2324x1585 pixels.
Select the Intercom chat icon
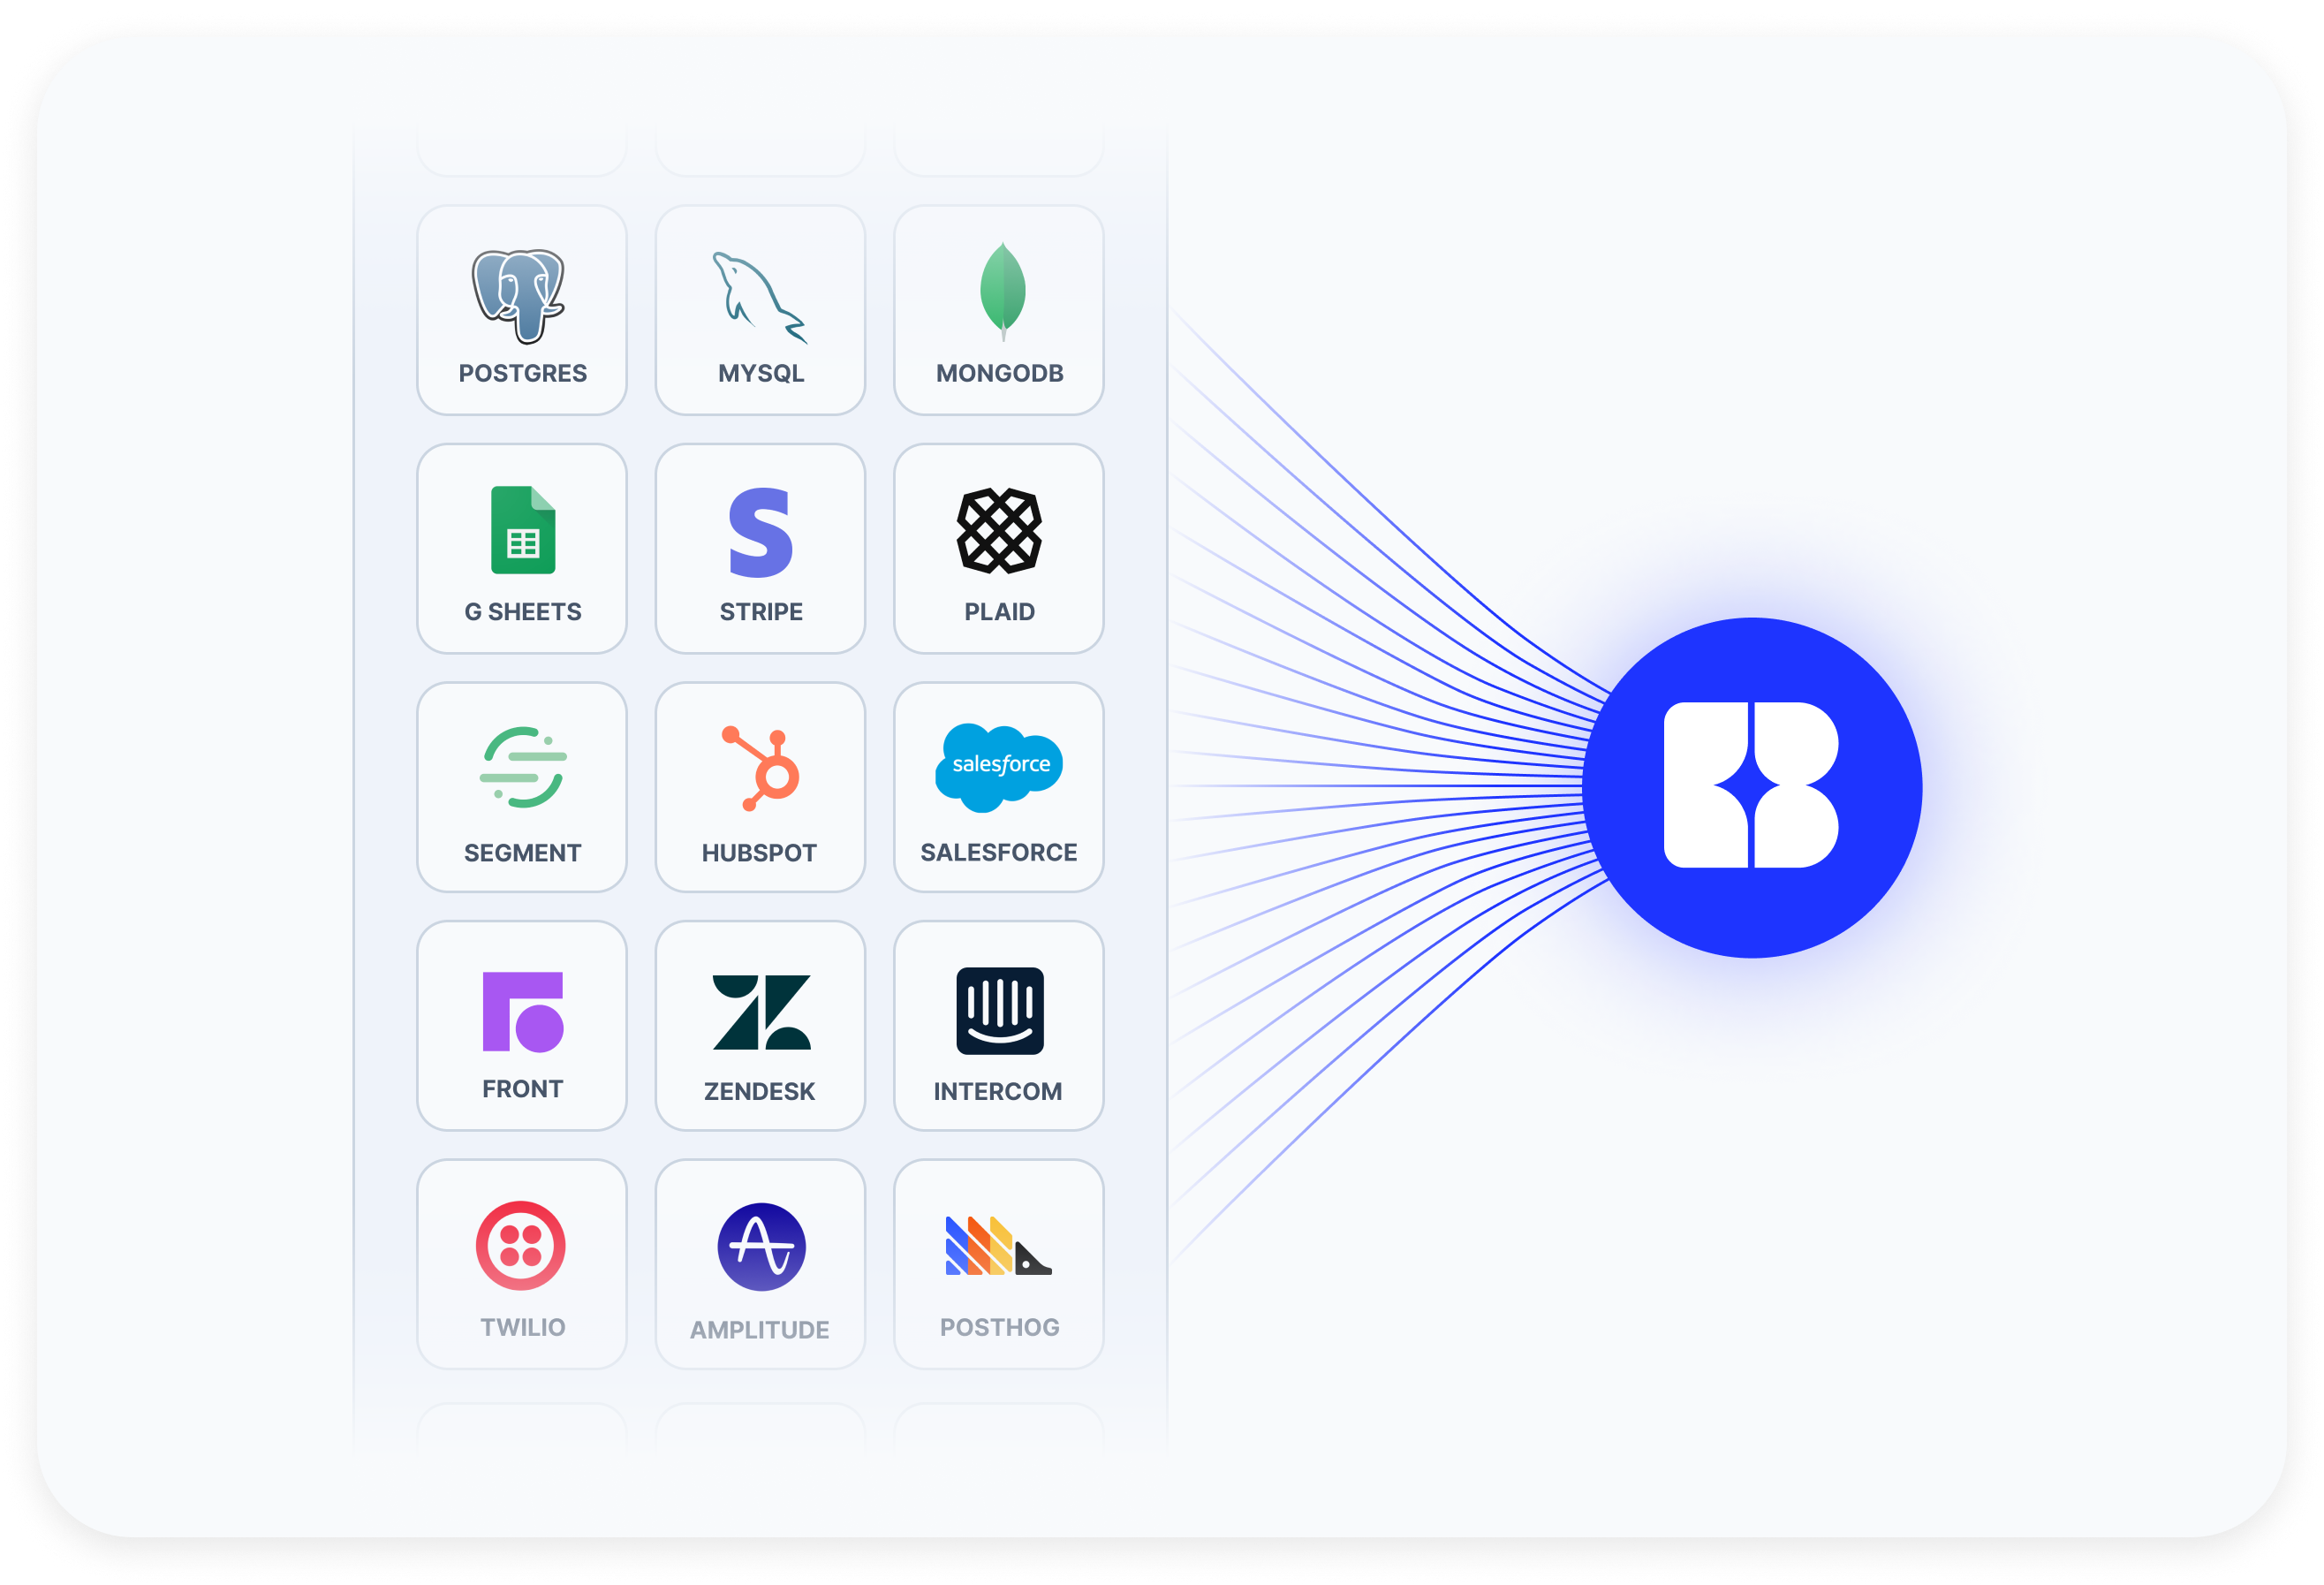pos(999,1011)
